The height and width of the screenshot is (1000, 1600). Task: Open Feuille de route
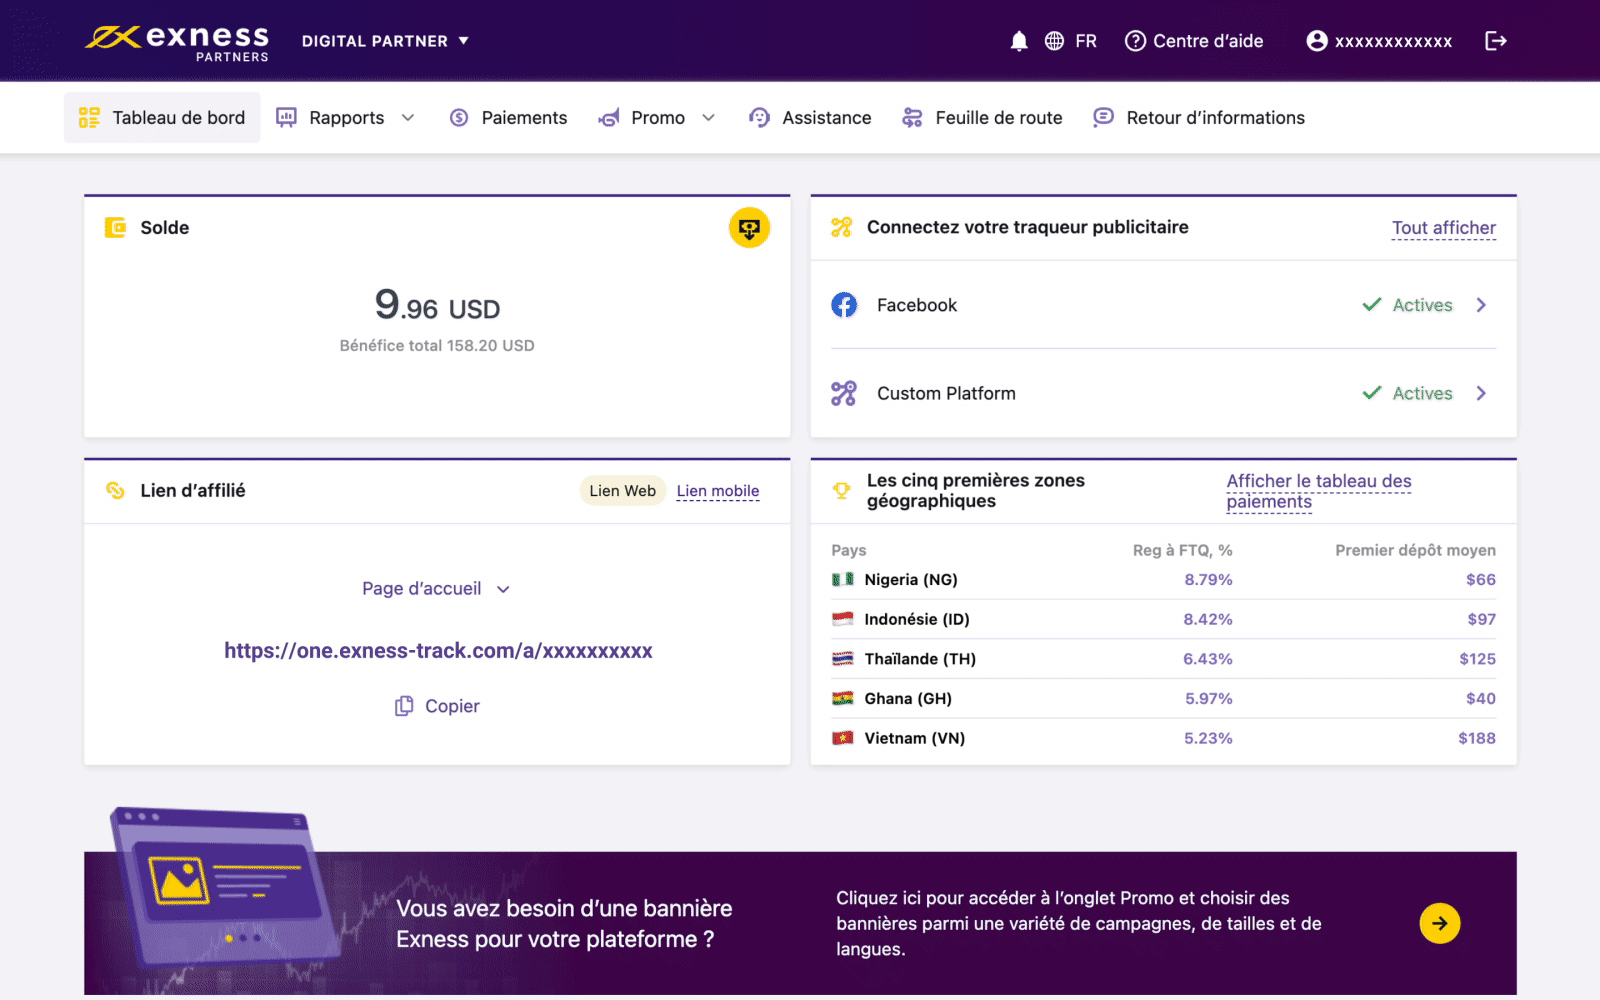tap(982, 118)
